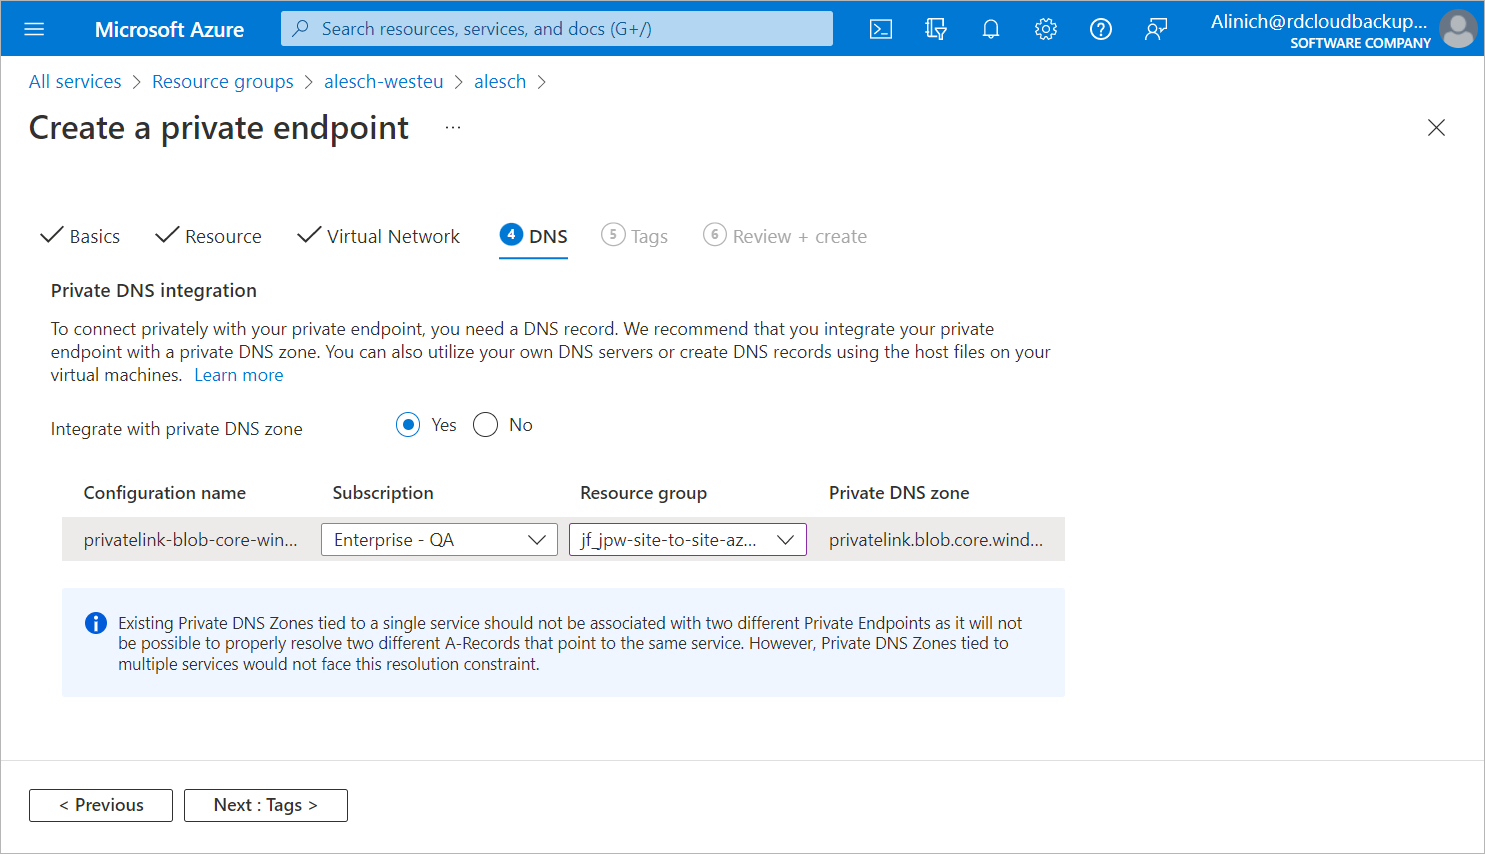Launch Cloud Shell from the top bar
Screen dimensions: 1485x854
(881, 29)
